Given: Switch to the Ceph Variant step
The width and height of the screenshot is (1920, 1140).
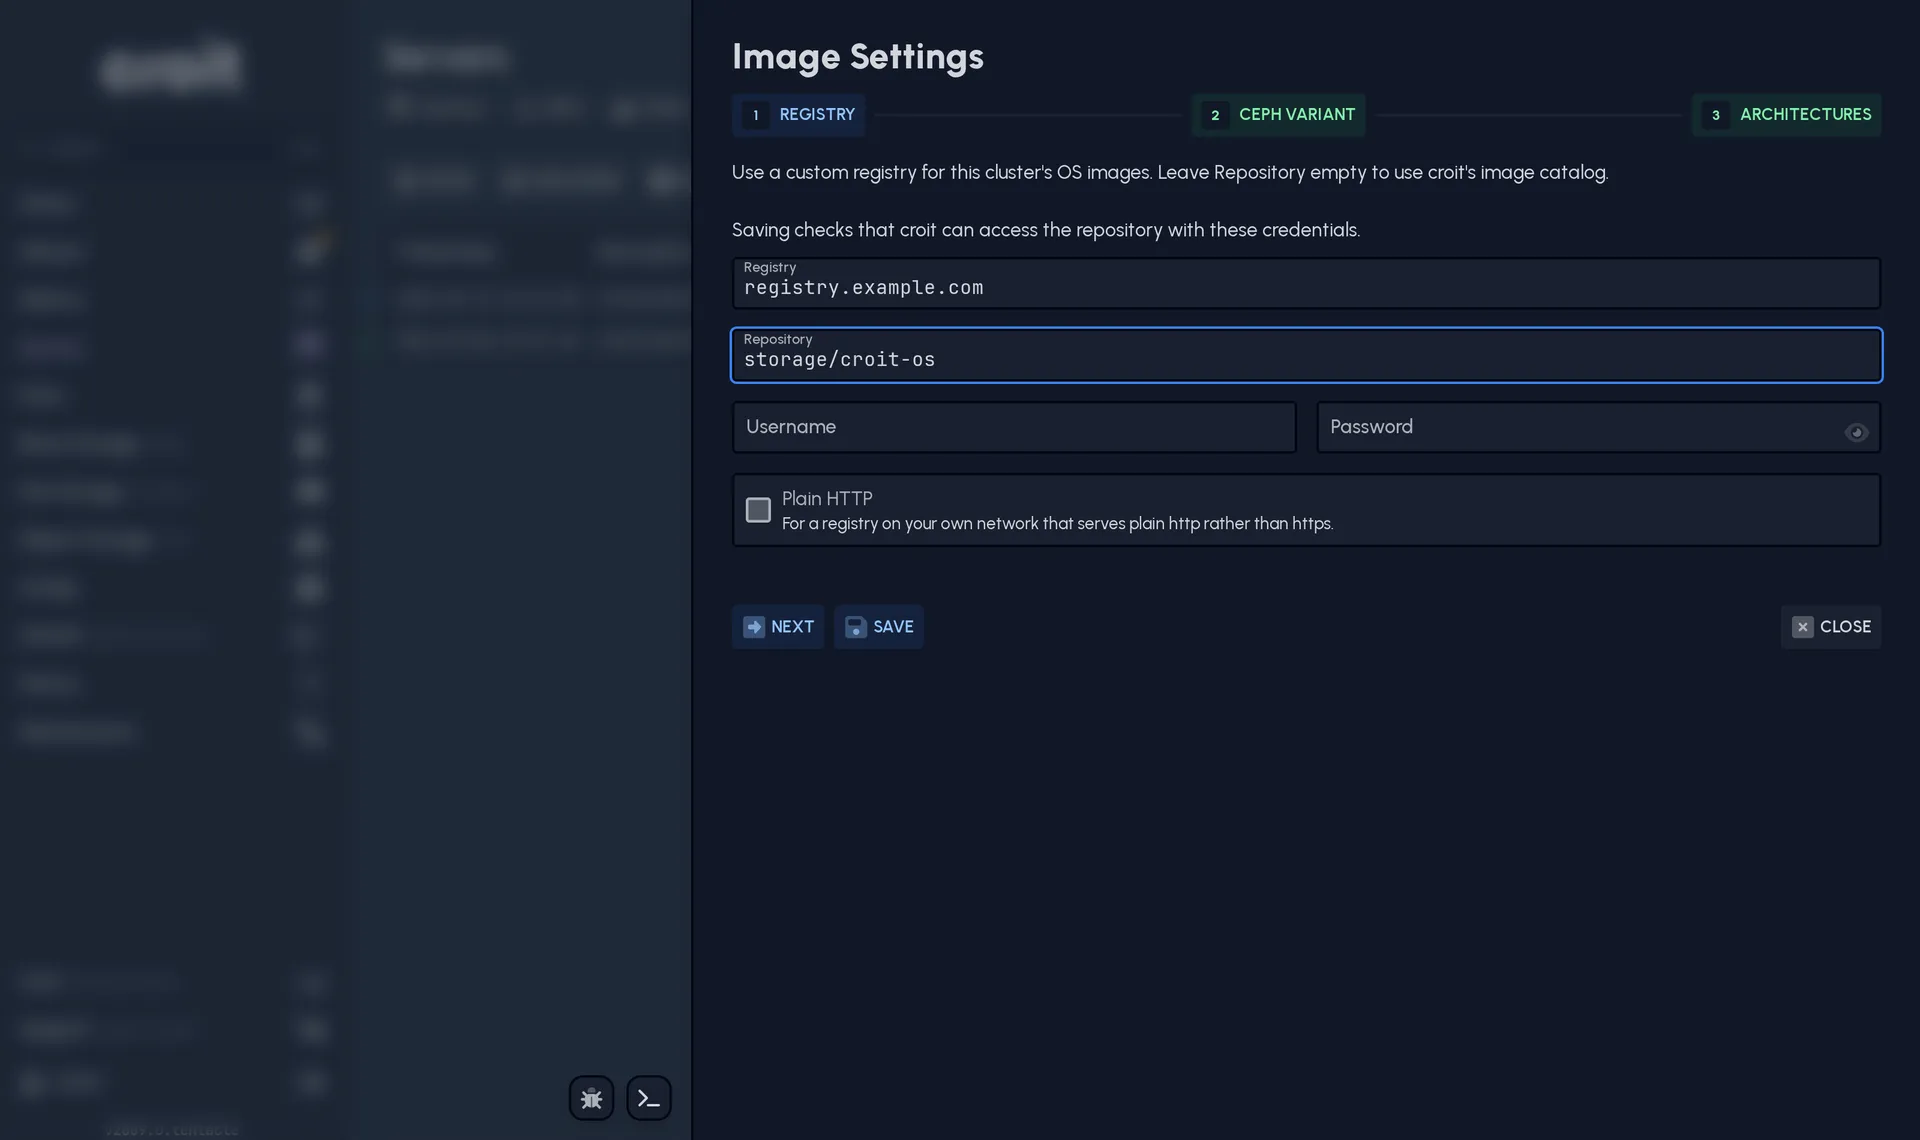Looking at the screenshot, I should (1278, 115).
